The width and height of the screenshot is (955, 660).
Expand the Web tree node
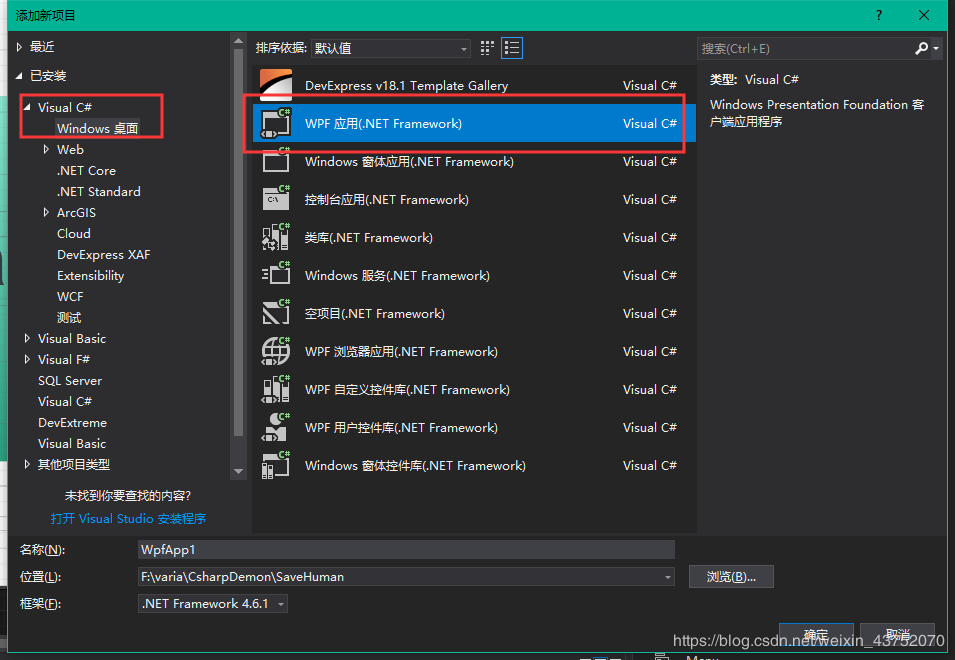click(x=46, y=149)
